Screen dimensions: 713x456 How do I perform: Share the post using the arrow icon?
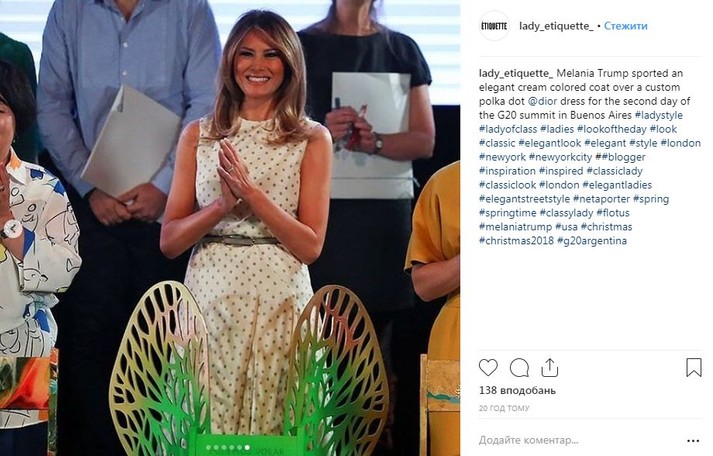(x=549, y=367)
